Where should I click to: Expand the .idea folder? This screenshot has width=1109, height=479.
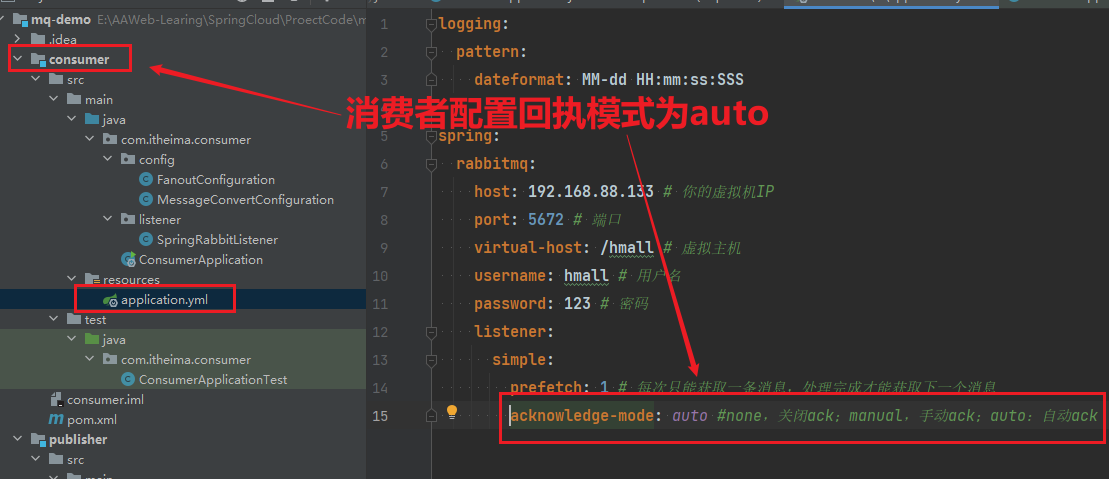(18, 40)
